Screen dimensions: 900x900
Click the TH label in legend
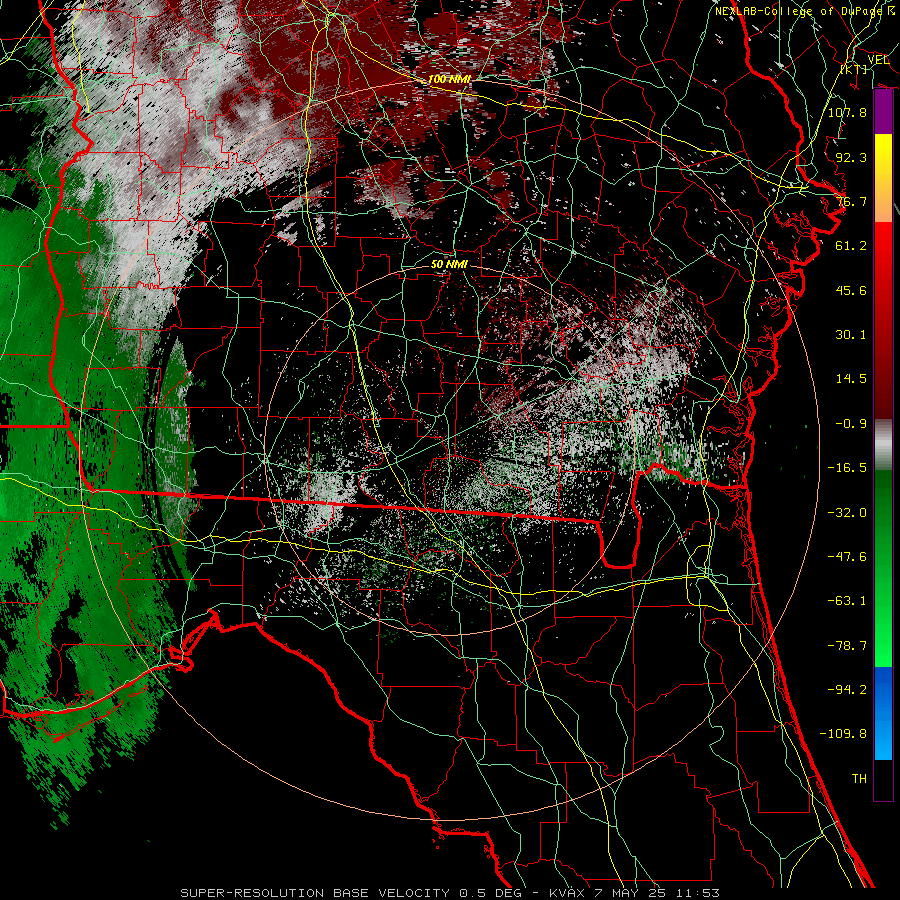(859, 779)
